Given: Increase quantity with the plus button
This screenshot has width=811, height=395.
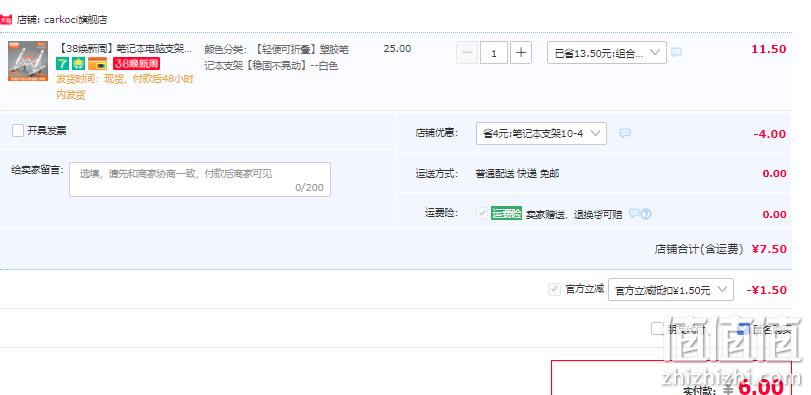Looking at the screenshot, I should (521, 53).
